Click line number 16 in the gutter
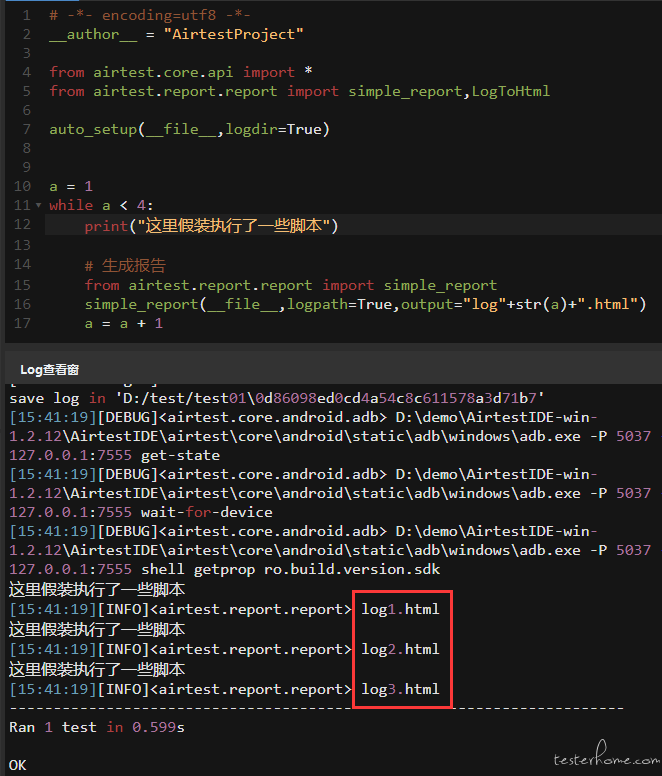This screenshot has width=662, height=776. (x=22, y=304)
